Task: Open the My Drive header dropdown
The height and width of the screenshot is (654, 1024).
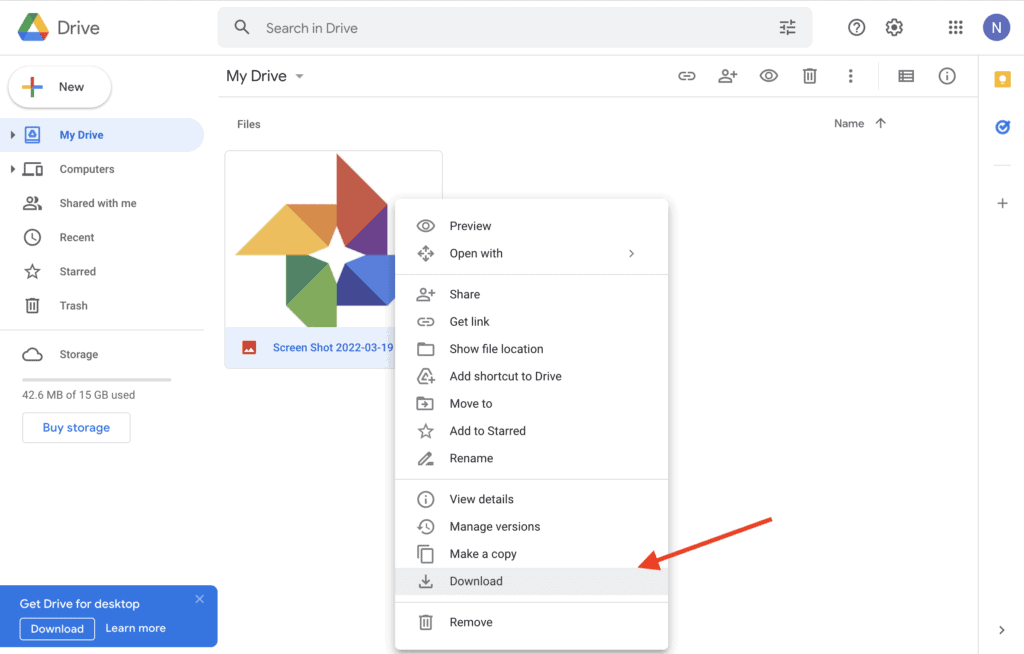Action: [264, 76]
